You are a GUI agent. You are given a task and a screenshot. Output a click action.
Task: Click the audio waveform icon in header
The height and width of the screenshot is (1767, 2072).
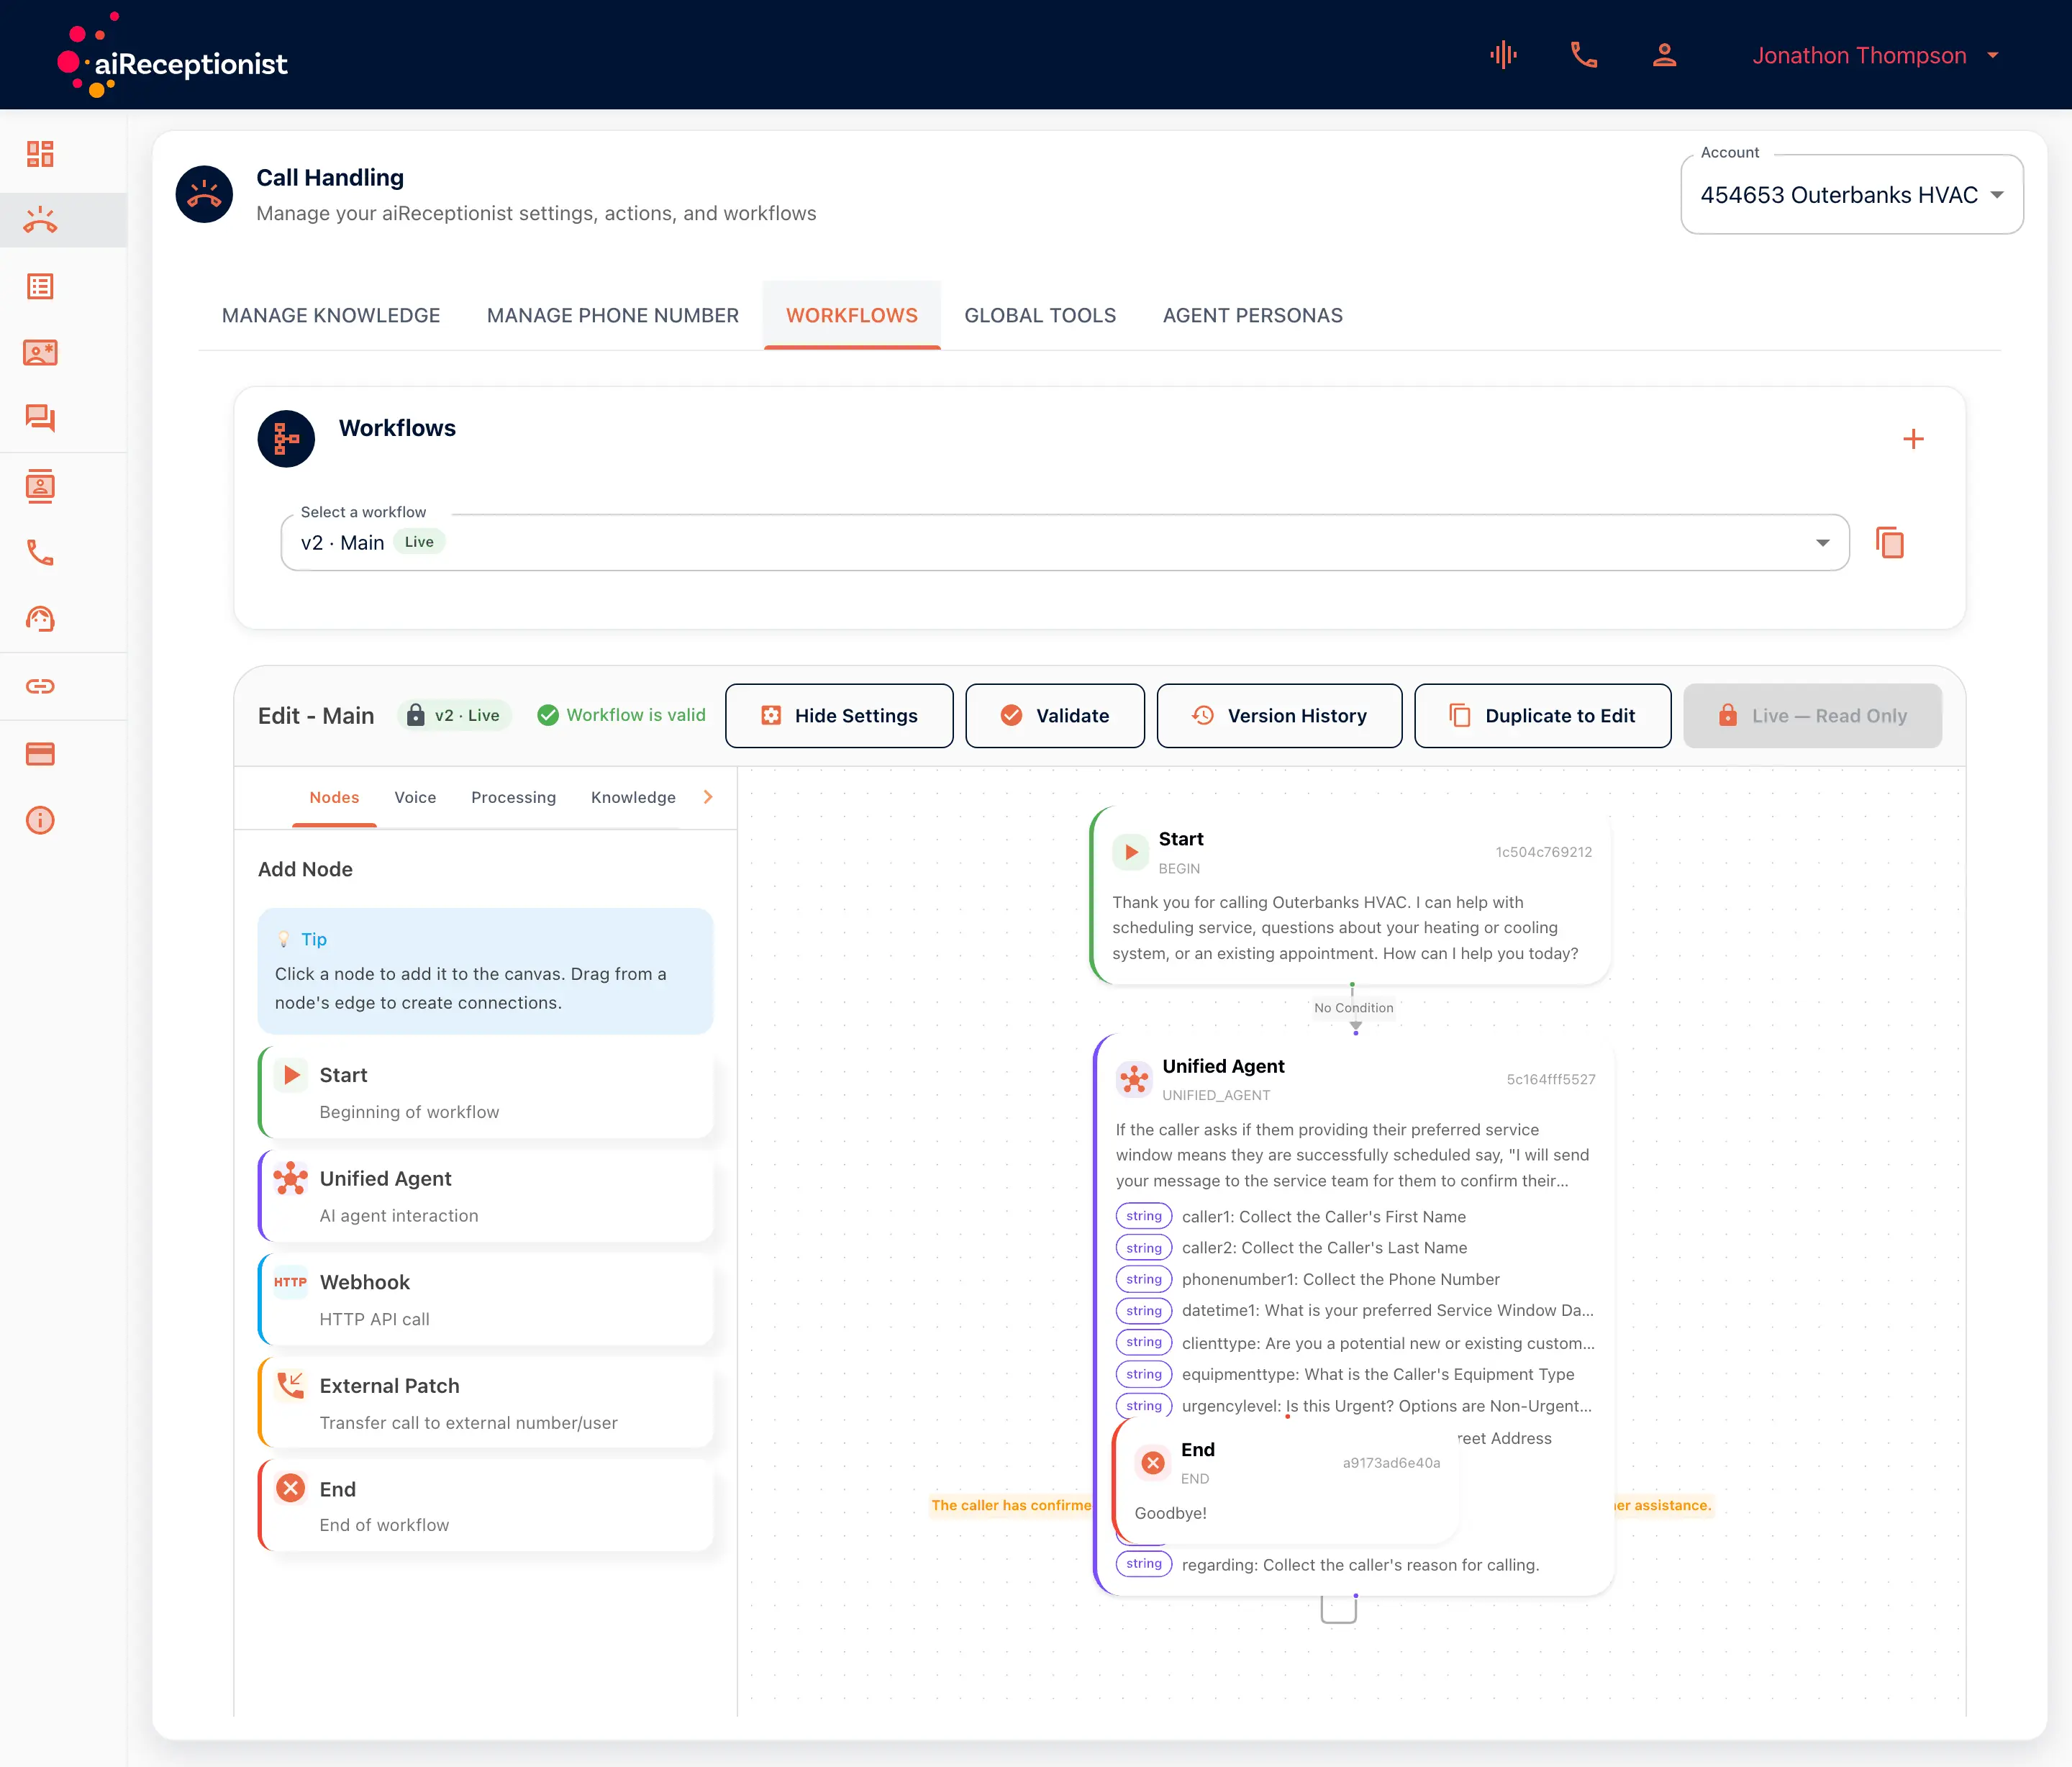(x=1503, y=55)
